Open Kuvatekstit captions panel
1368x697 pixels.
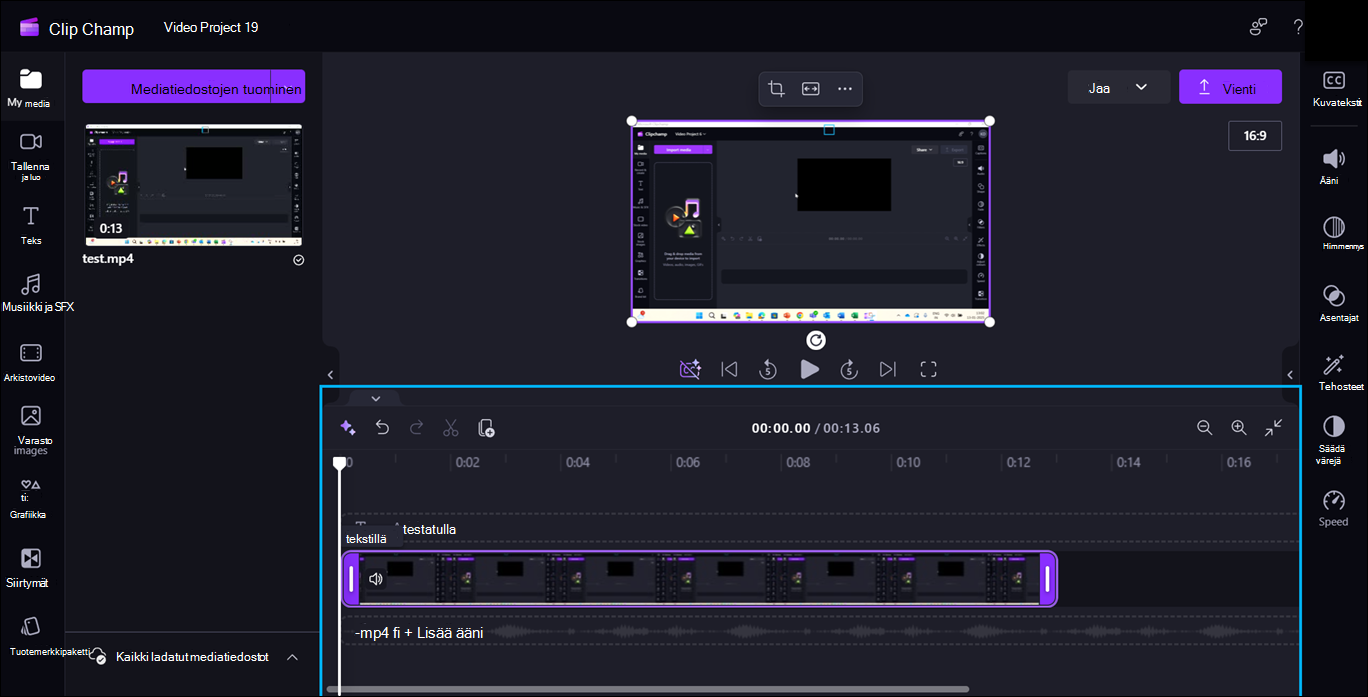click(x=1336, y=89)
